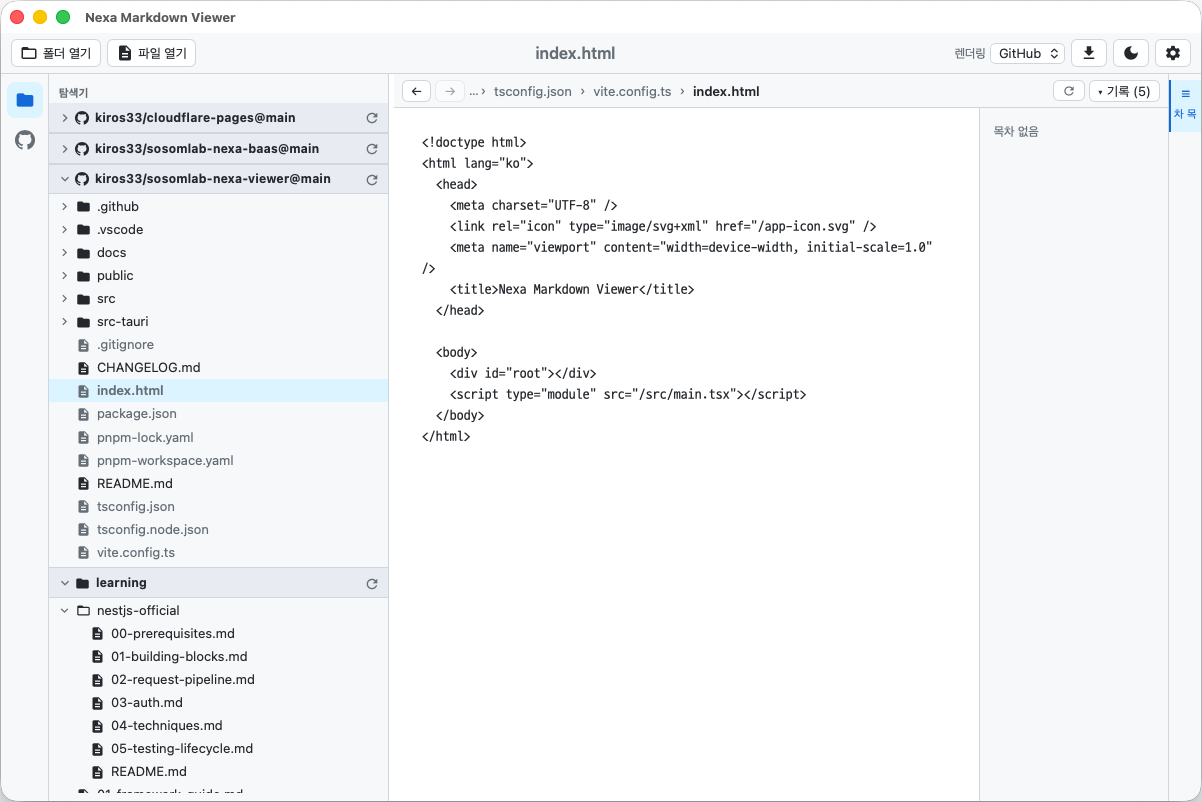This screenshot has height=802, width=1202.
Task: Open the 렌더링 GitHub style dropdown
Action: [1027, 53]
